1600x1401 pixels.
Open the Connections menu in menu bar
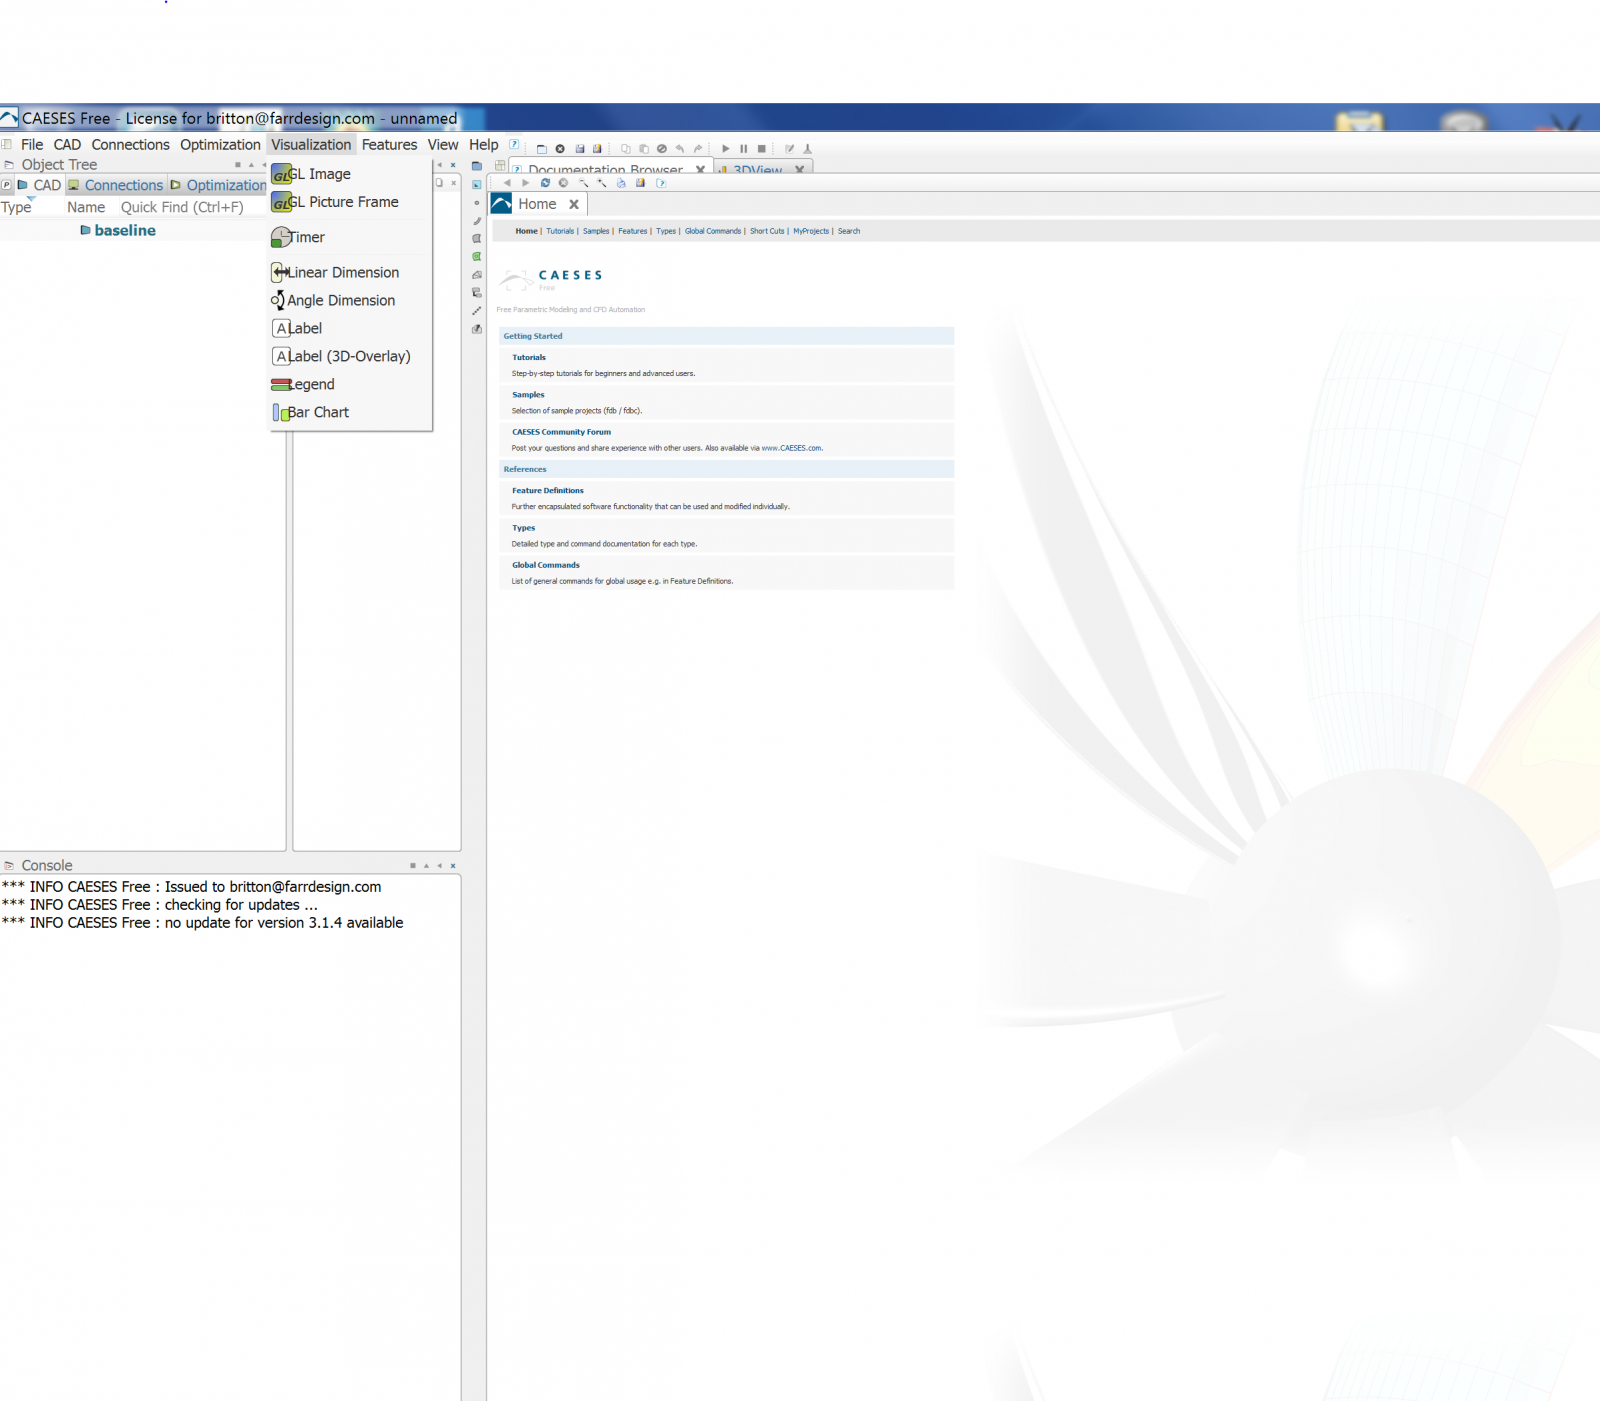[130, 145]
